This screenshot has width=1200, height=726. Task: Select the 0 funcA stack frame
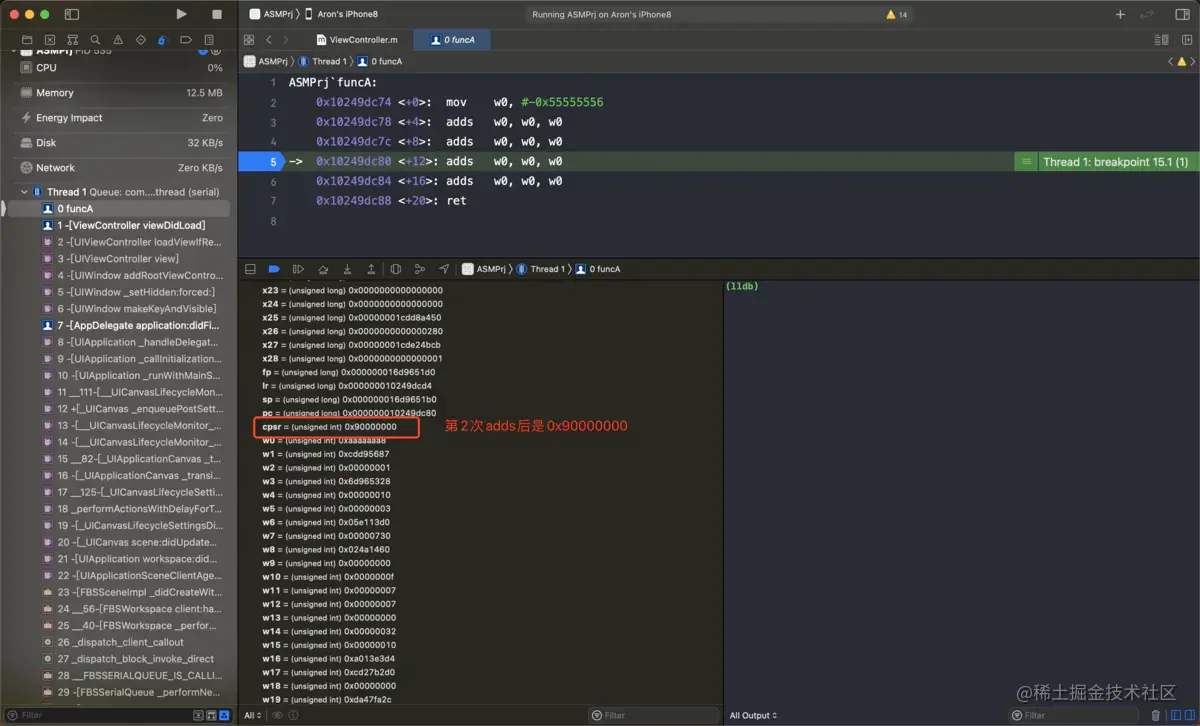pos(118,209)
